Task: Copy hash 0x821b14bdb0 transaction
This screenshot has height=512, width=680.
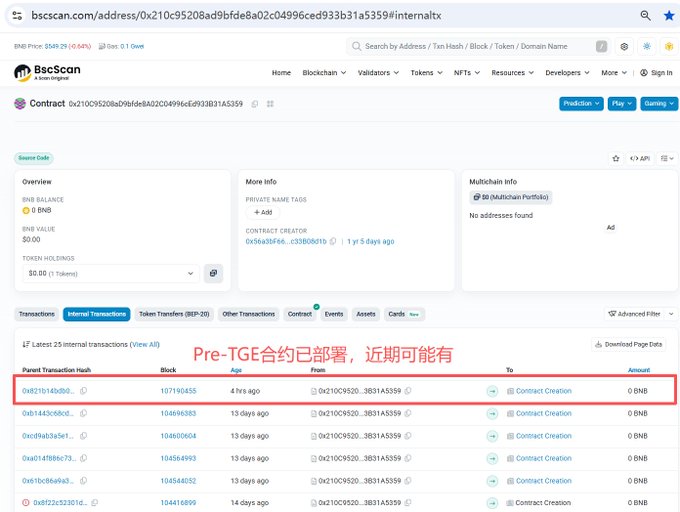Action: point(84,391)
